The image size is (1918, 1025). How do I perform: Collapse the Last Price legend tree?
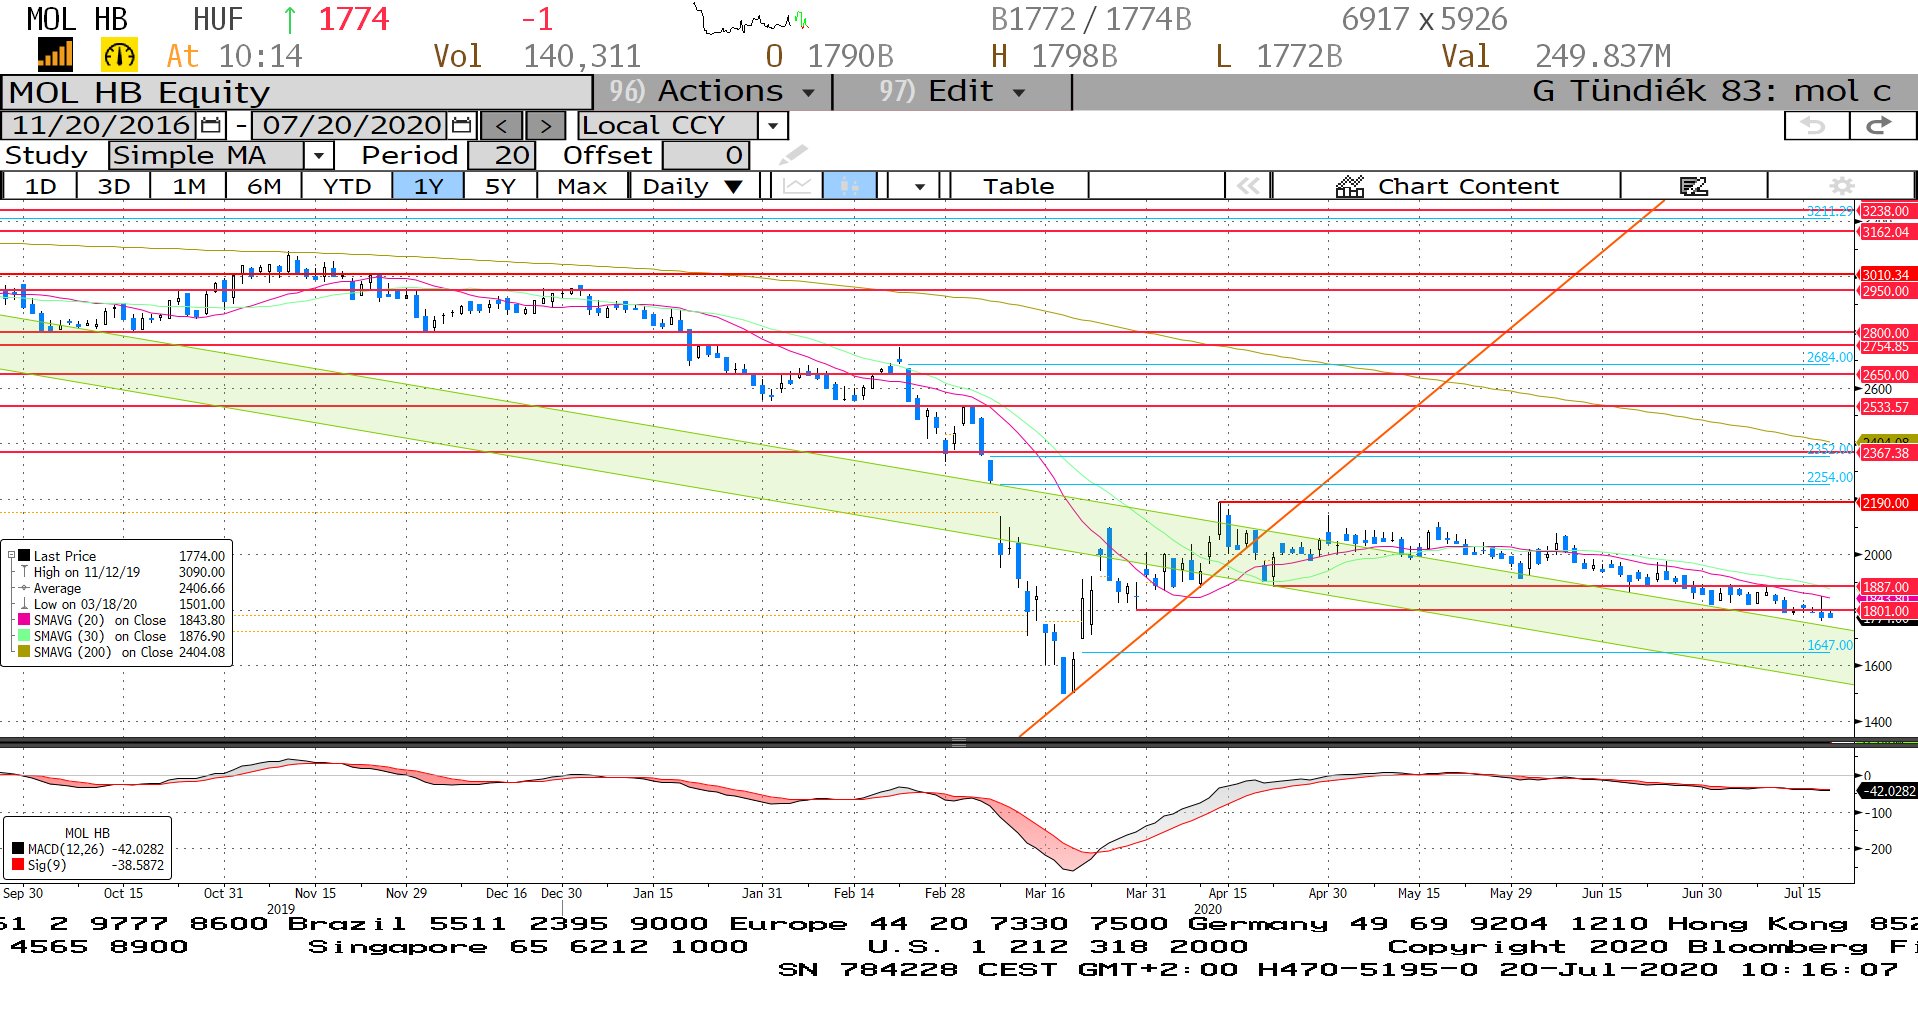tap(11, 556)
